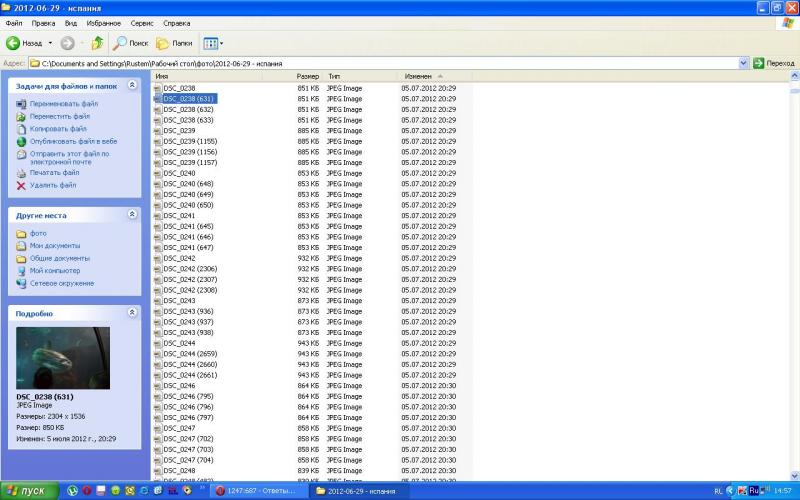Select file DSC_0240 (648)
Viewport: 800px width, 500px height.
pyautogui.click(x=188, y=184)
